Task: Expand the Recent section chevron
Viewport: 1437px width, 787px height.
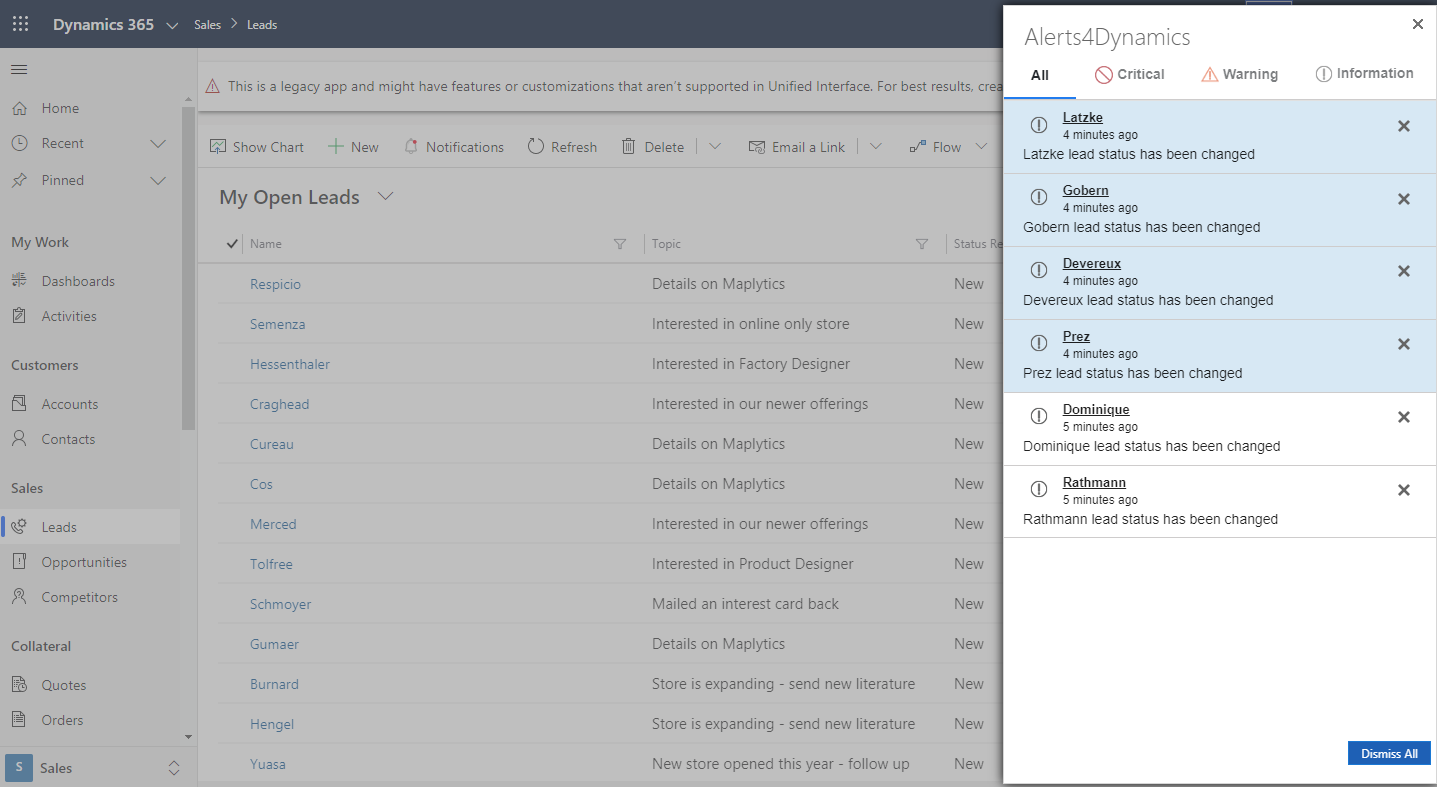Action: pyautogui.click(x=158, y=144)
